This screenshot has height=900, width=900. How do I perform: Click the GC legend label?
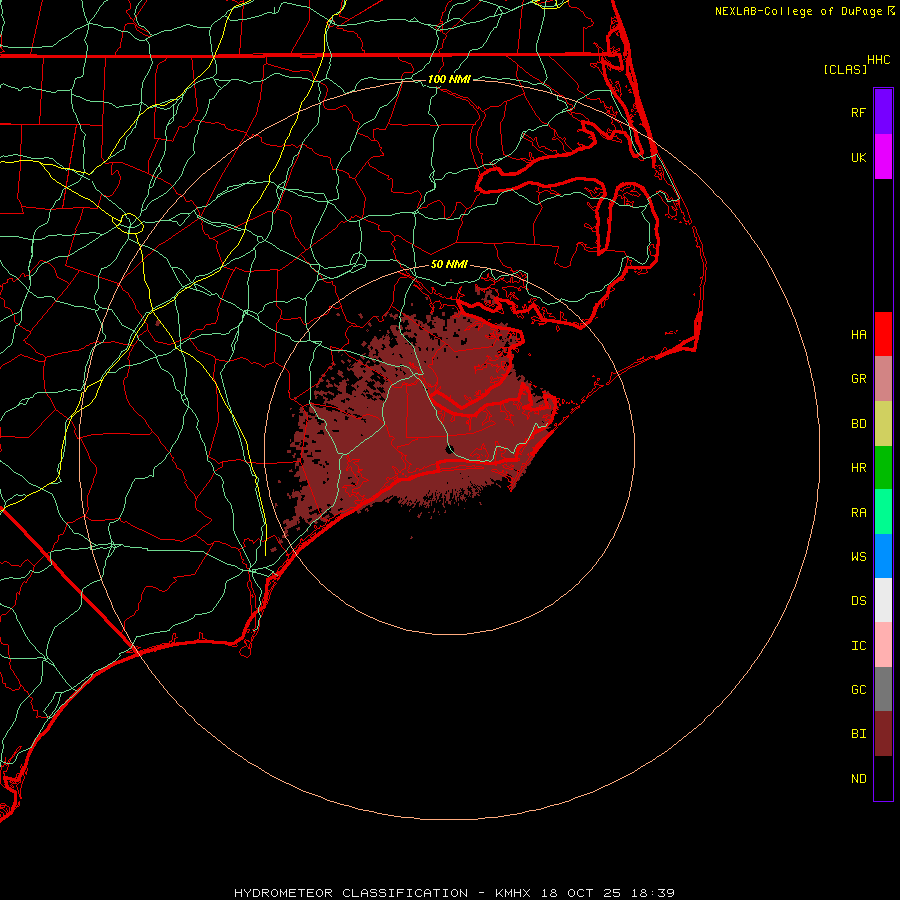pyautogui.click(x=858, y=690)
